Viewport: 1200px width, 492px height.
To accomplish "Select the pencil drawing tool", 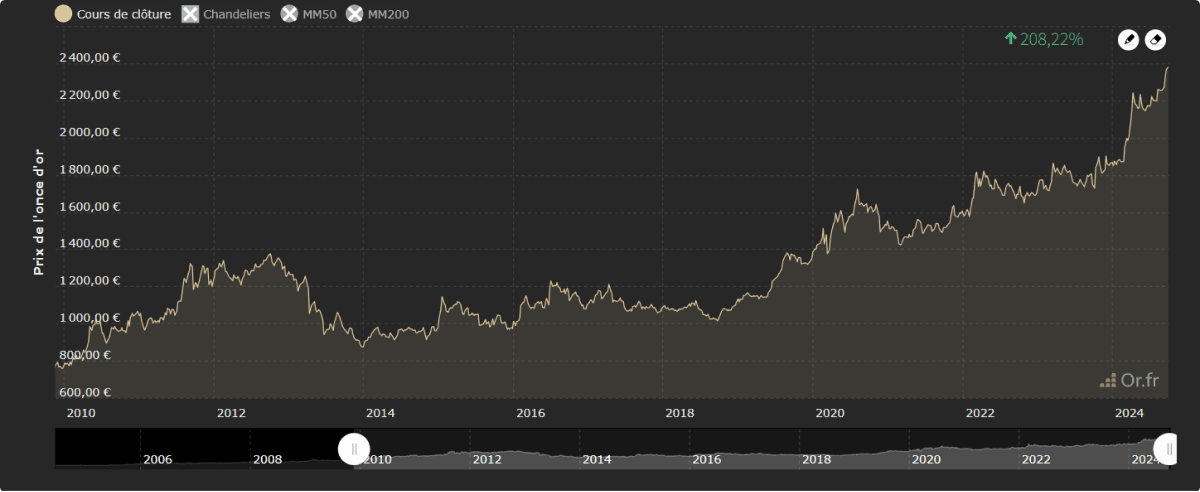I will (x=1128, y=40).
